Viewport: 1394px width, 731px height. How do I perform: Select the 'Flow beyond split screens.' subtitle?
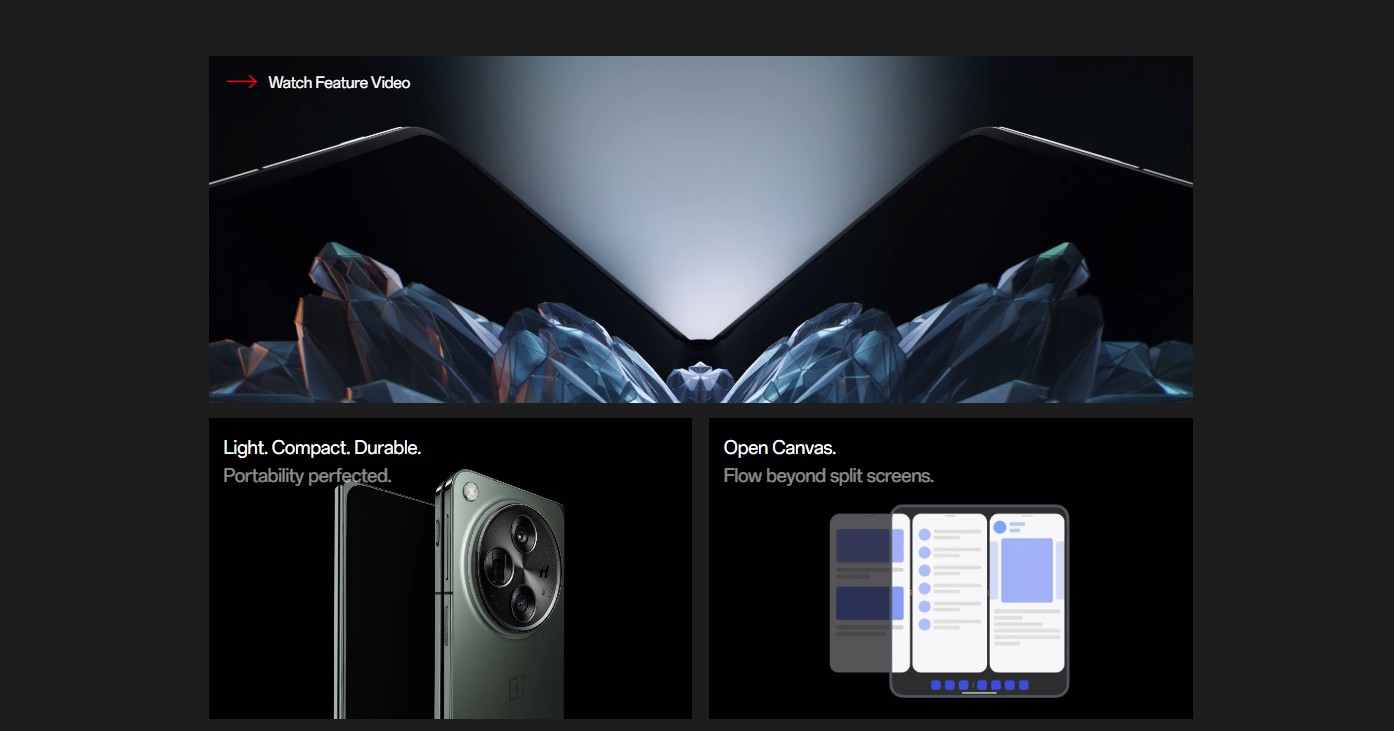[828, 476]
